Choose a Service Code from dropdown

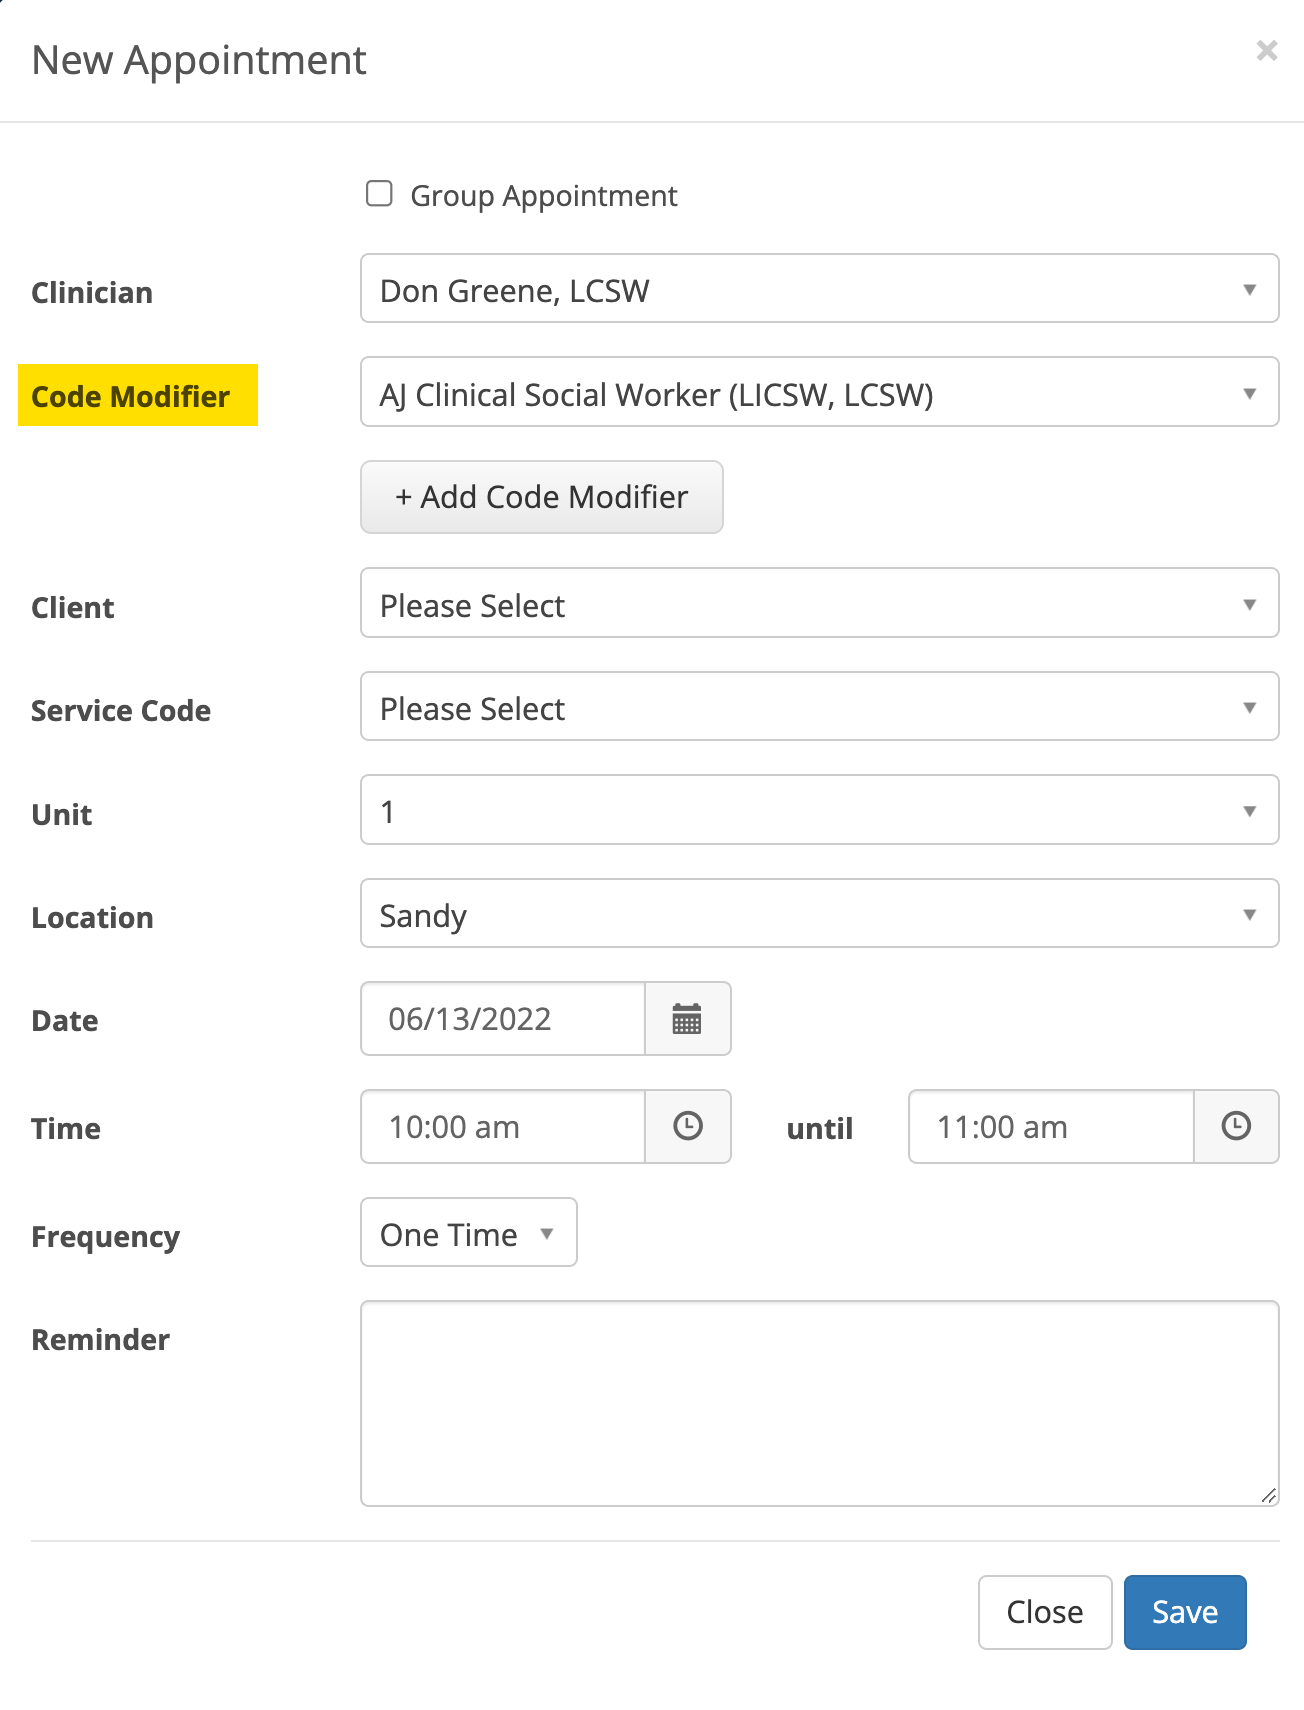[819, 707]
